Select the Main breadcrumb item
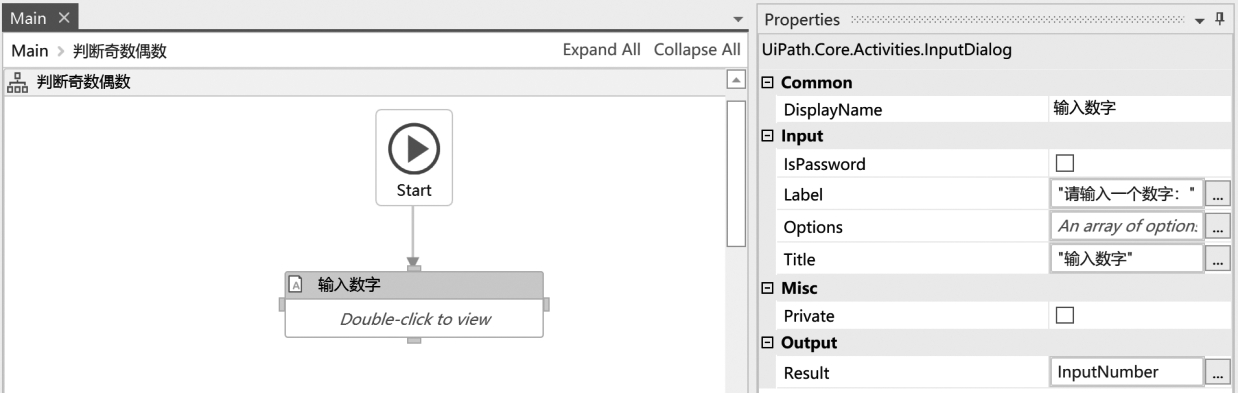Screen dimensions: 1238x393 (30, 50)
